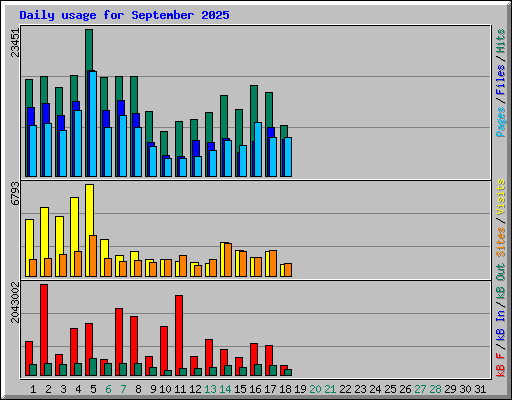Click the 'Pages' legend label
Screen dimensions: 512x400
pyautogui.click(x=501, y=122)
